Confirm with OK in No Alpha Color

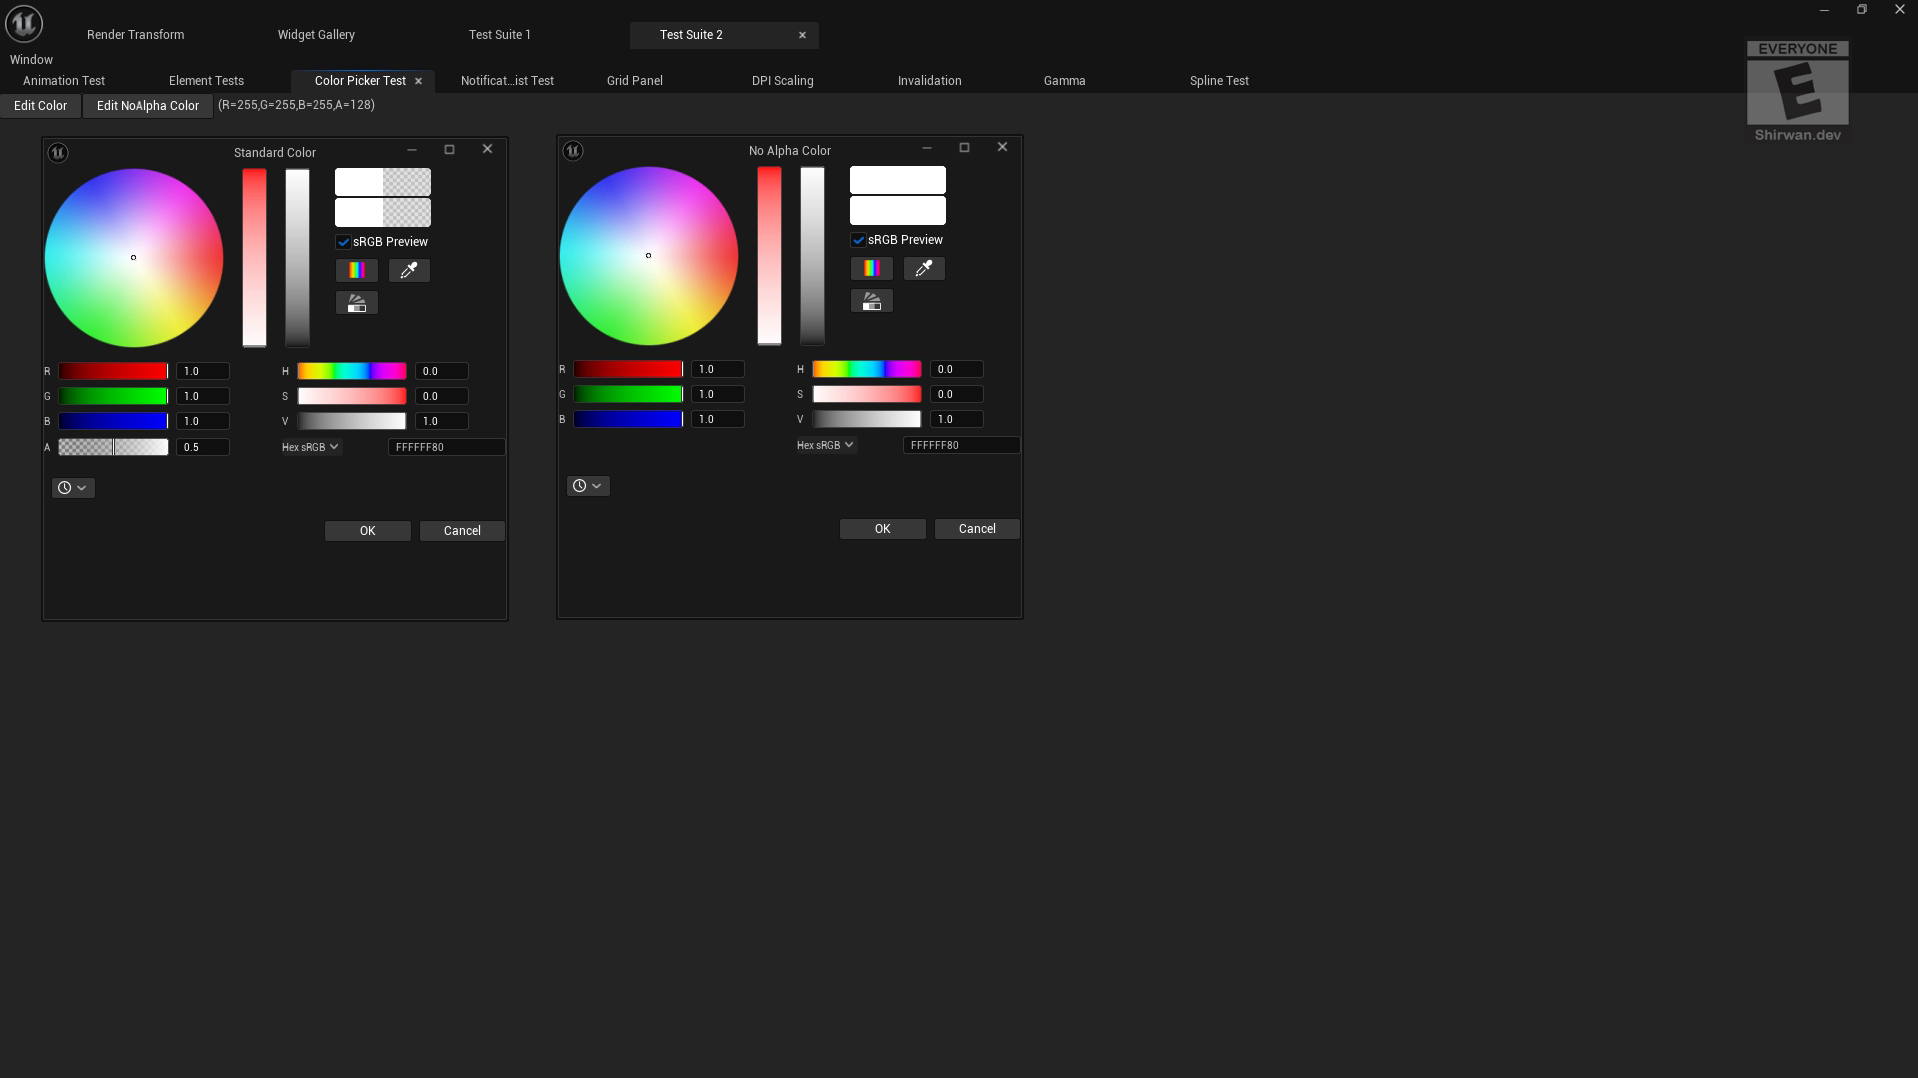pyautogui.click(x=883, y=529)
